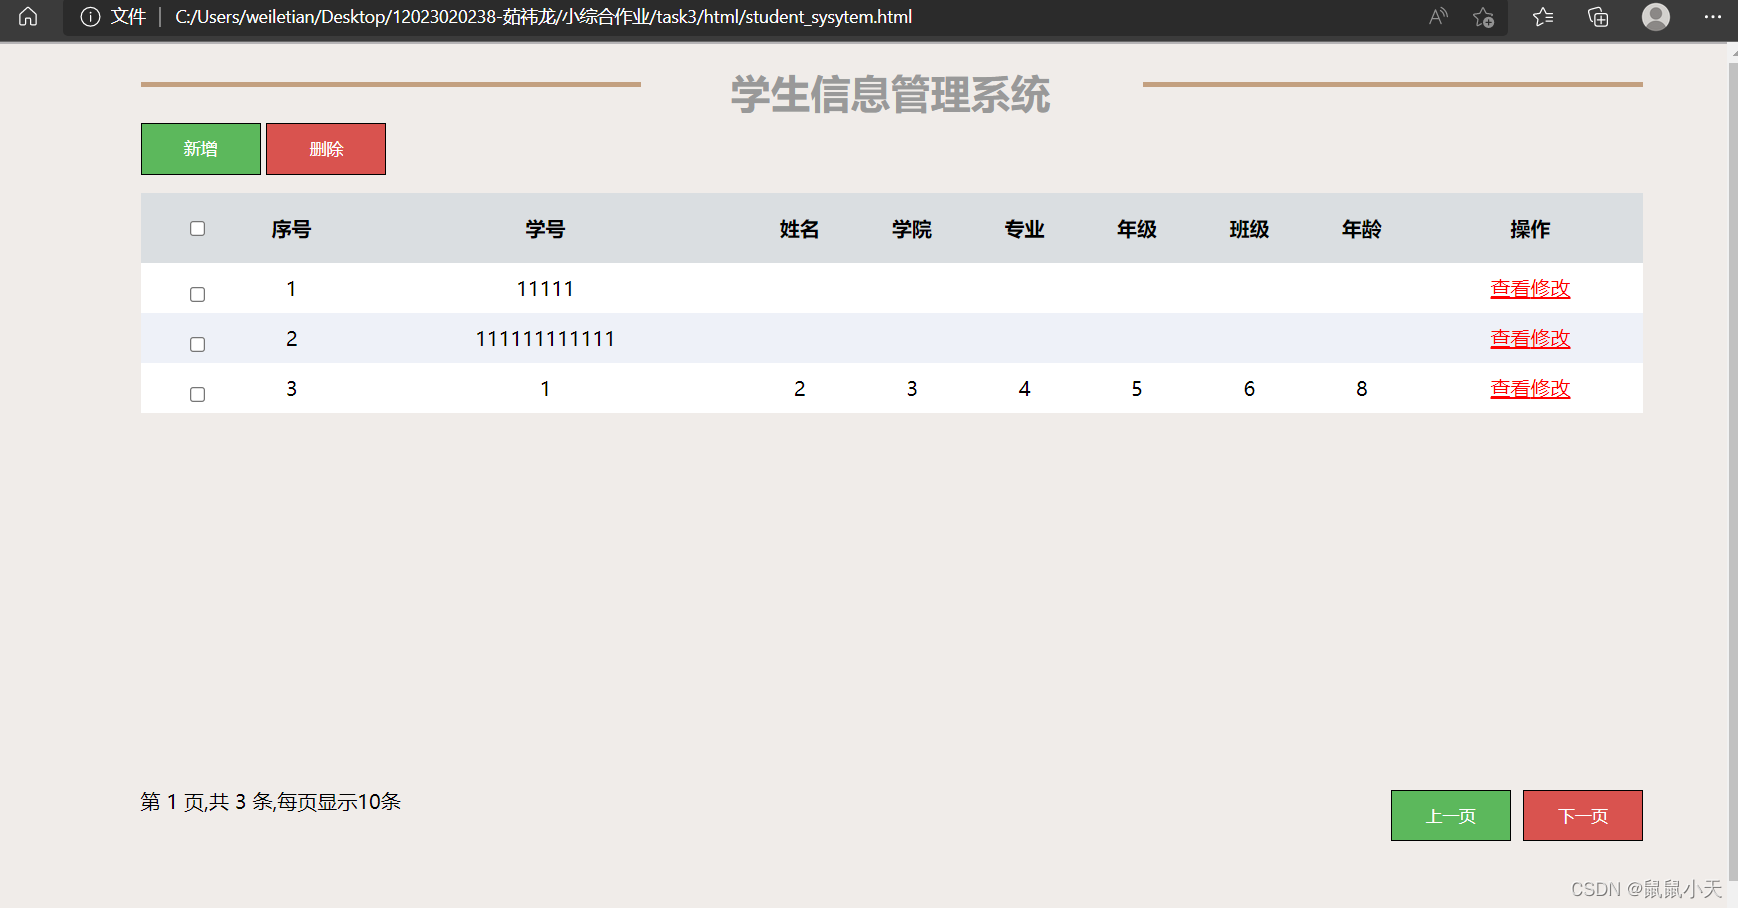Open 查看修改 link for row 3
This screenshot has height=908, width=1738.
coord(1530,389)
